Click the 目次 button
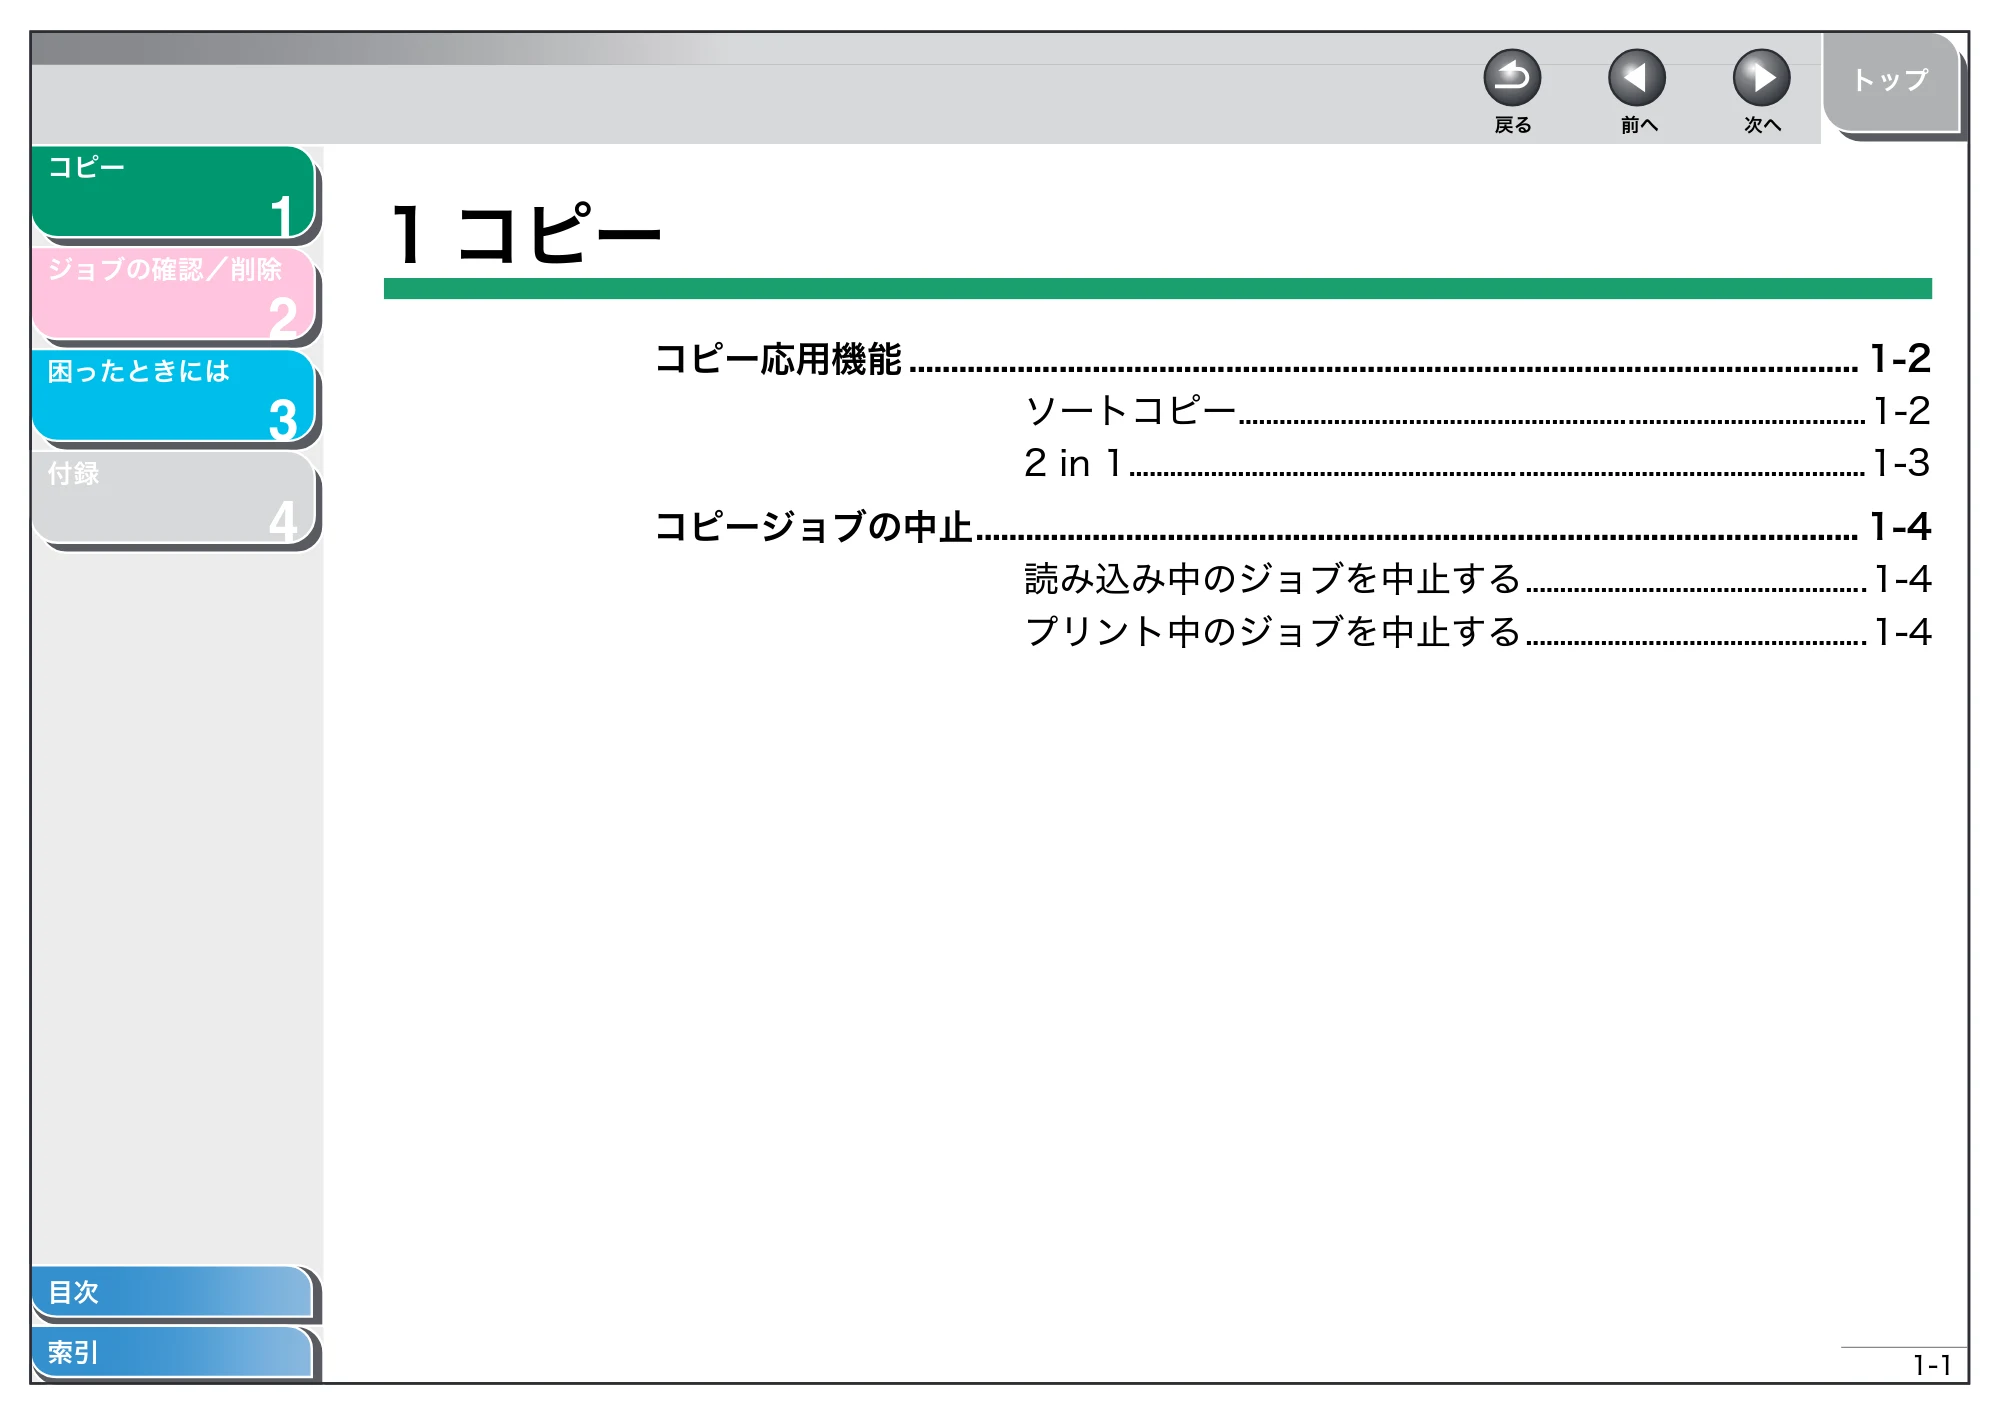 (x=172, y=1291)
